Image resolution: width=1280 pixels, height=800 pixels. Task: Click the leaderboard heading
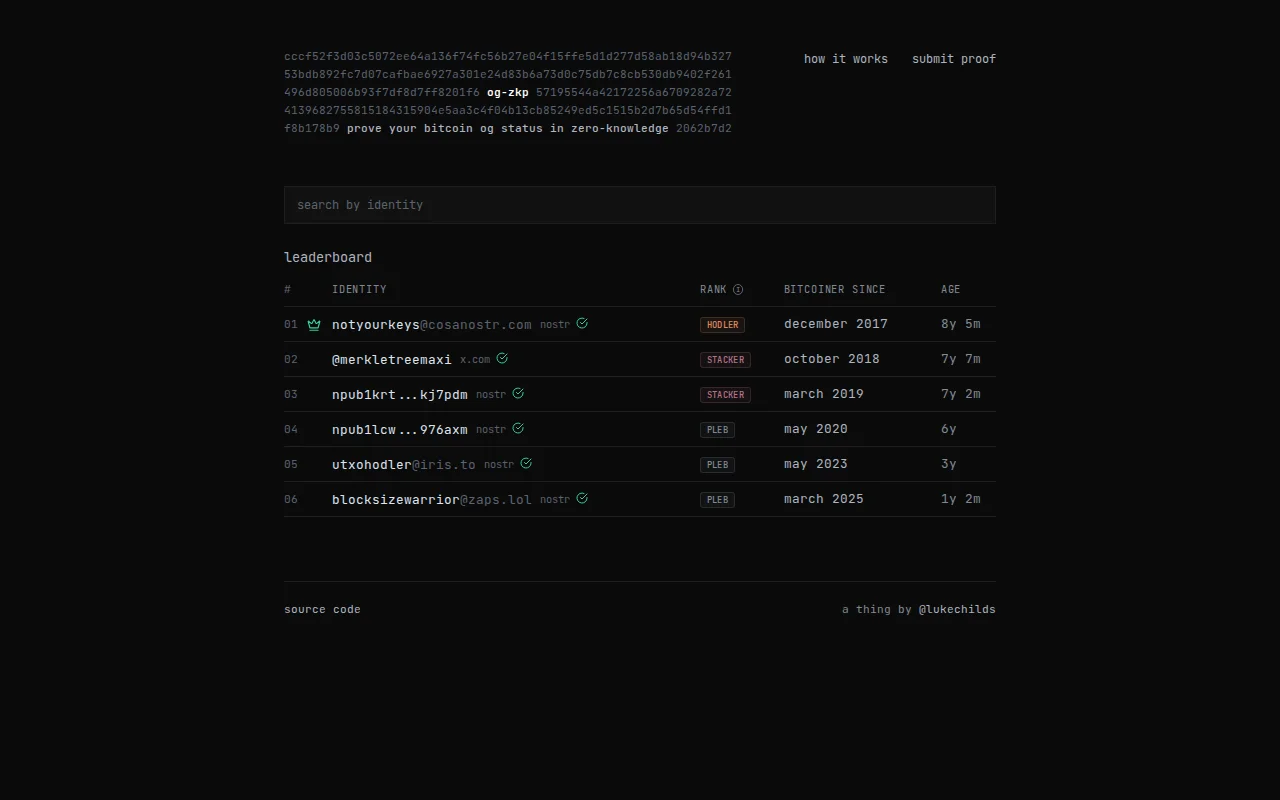[328, 257]
